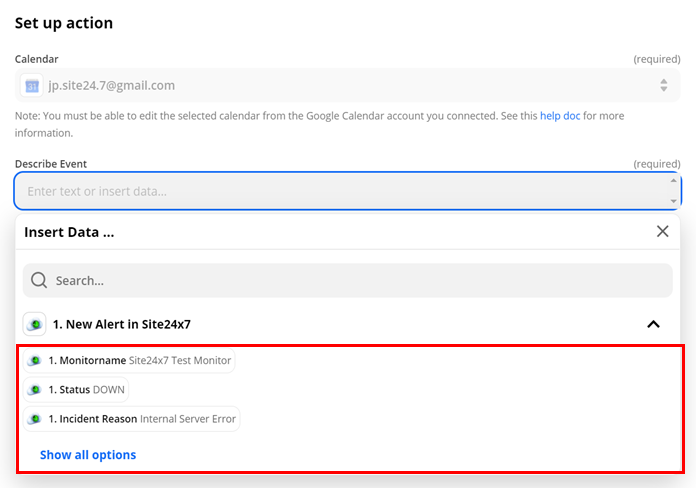Open the help doc link
Viewport: 696px width, 488px height.
click(560, 116)
